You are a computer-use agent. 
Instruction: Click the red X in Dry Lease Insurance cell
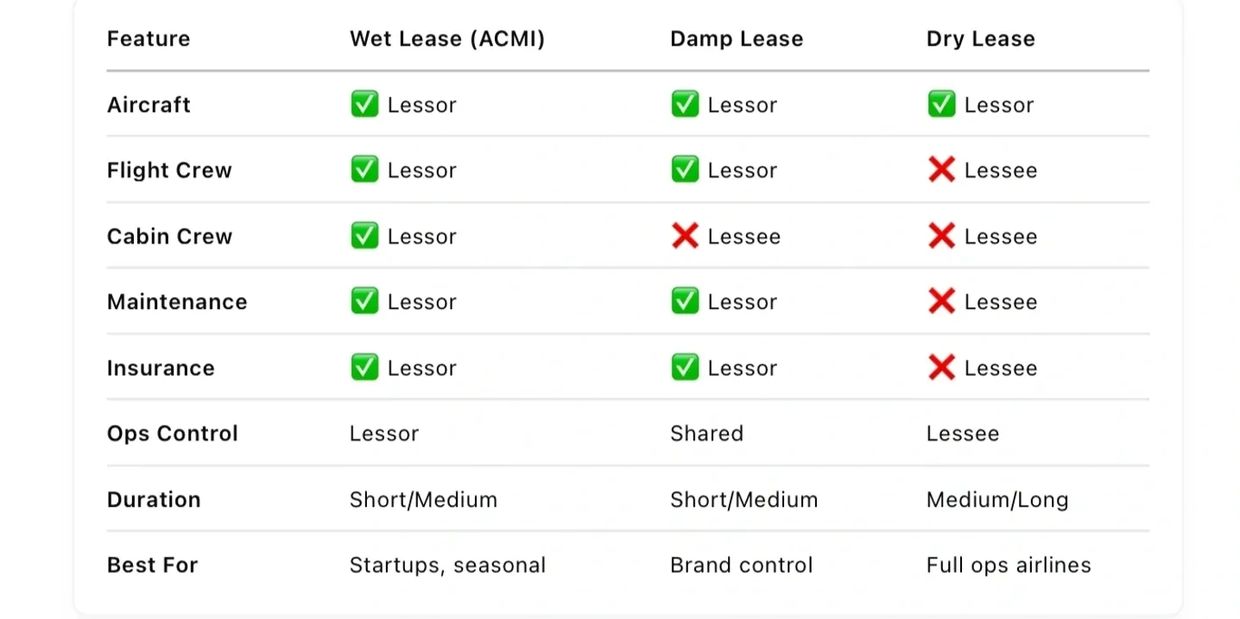click(x=941, y=367)
